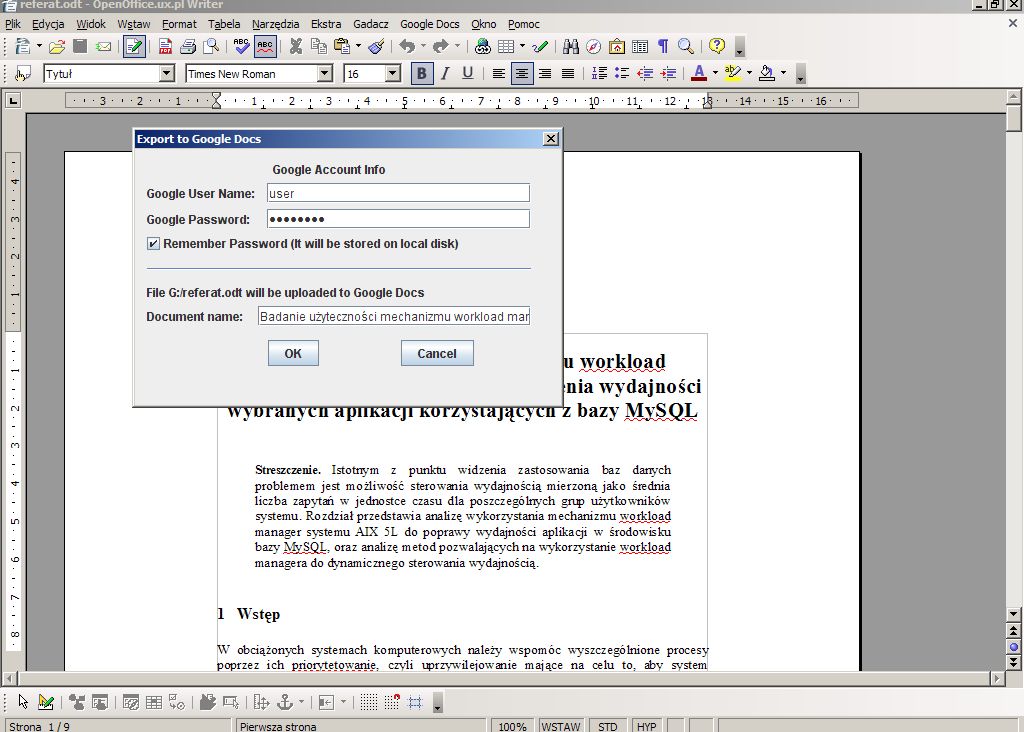Click the 100% zoom status bar field
Viewport: 1024px width, 732px height.
512,726
